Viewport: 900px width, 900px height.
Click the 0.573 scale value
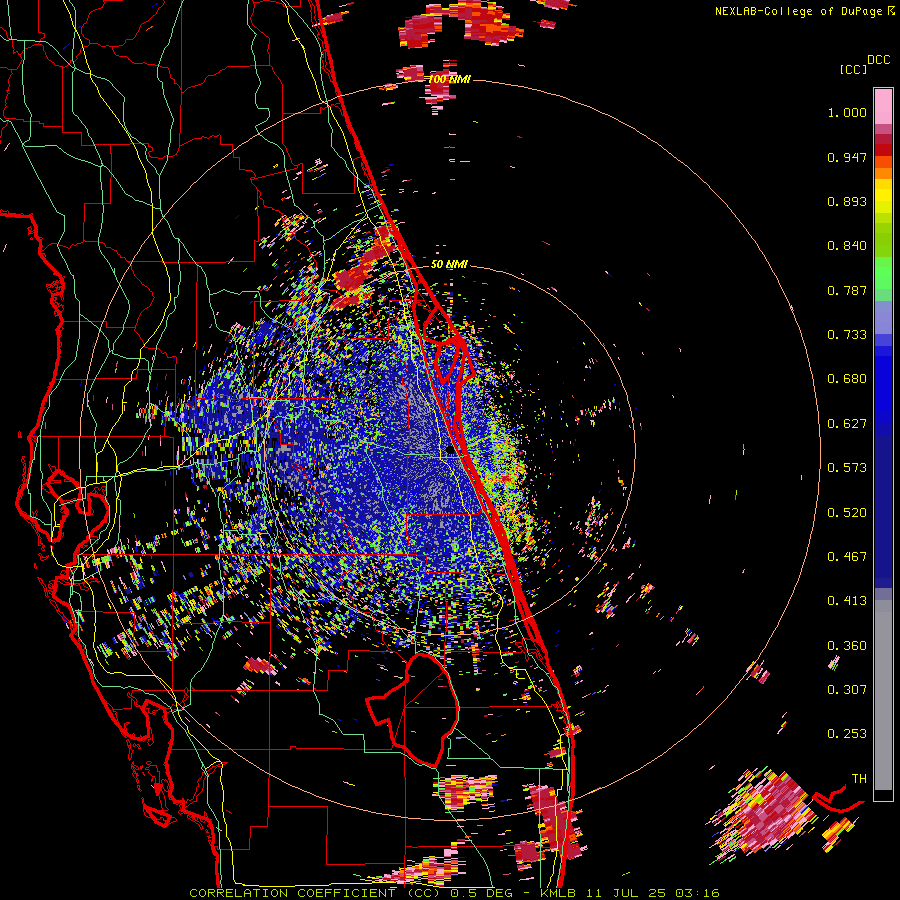pyautogui.click(x=847, y=468)
